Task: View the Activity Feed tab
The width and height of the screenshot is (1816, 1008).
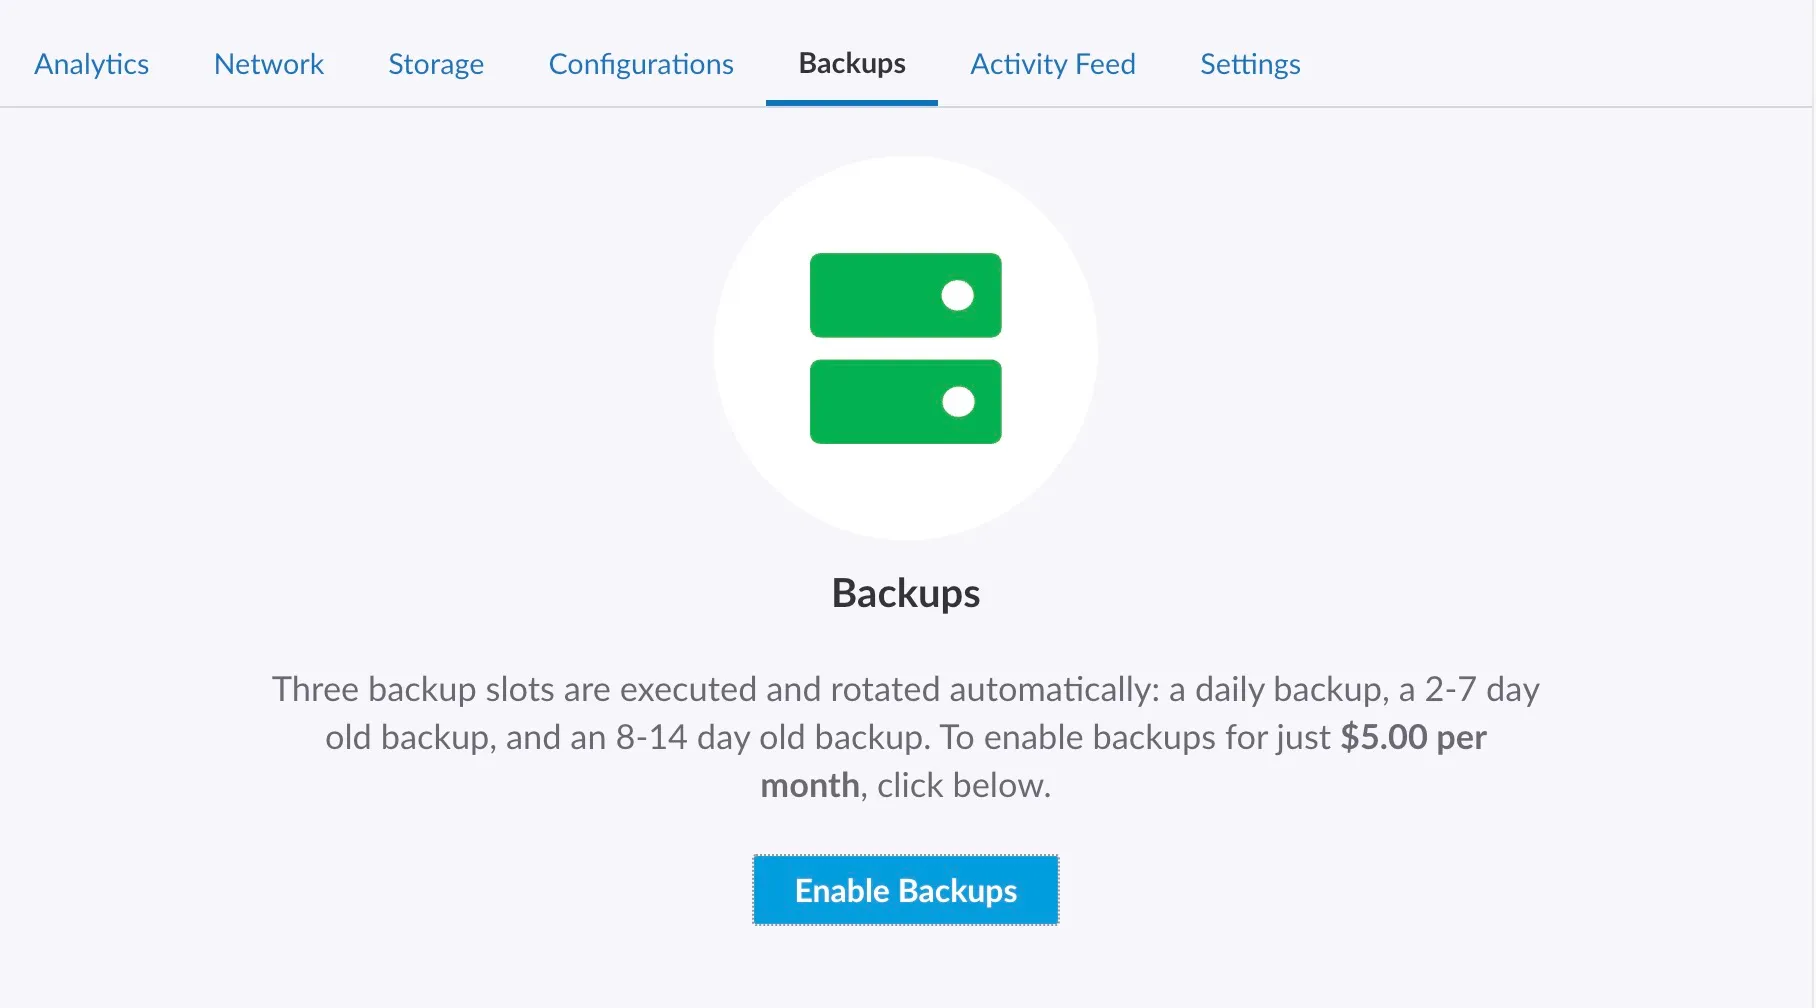Action: [1052, 64]
